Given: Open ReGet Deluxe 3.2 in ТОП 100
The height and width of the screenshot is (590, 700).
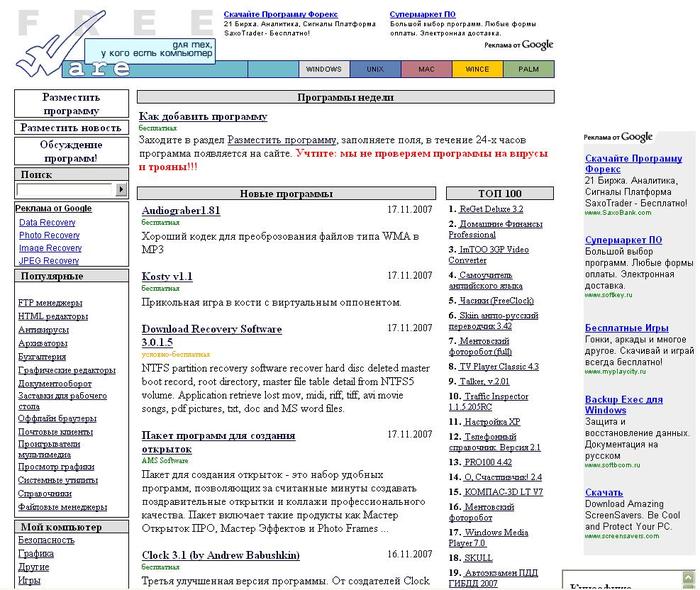Looking at the screenshot, I should (491, 209).
